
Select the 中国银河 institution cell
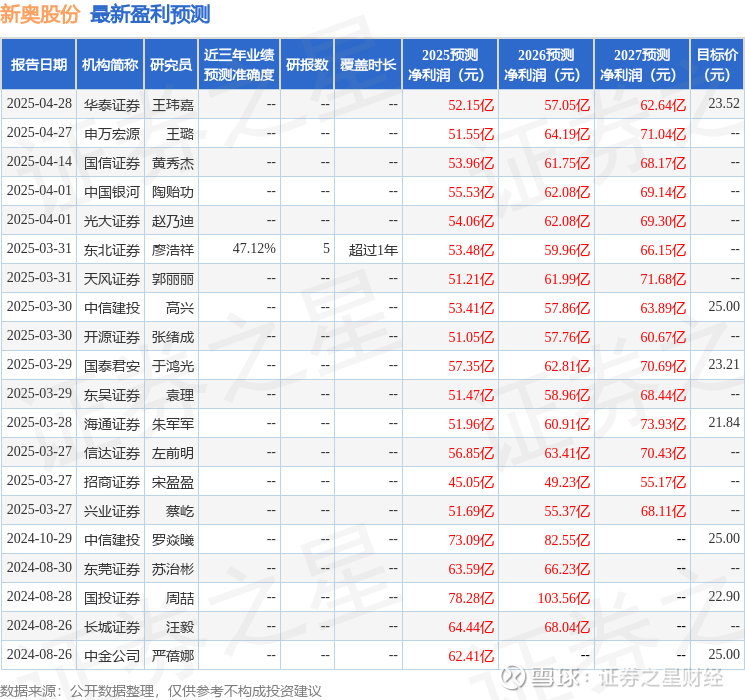112,192
